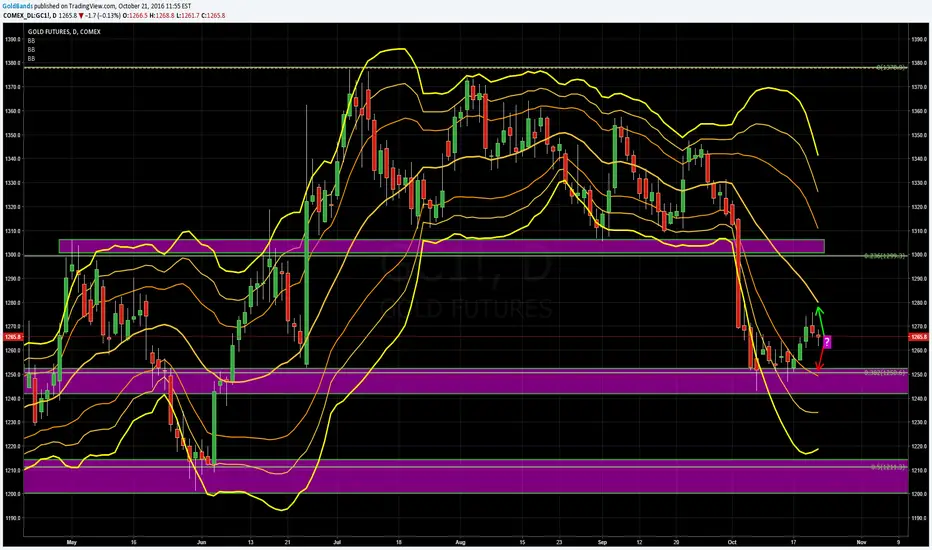
Task: Click the high price H:1268.8
Action: pyautogui.click(x=163, y=15)
